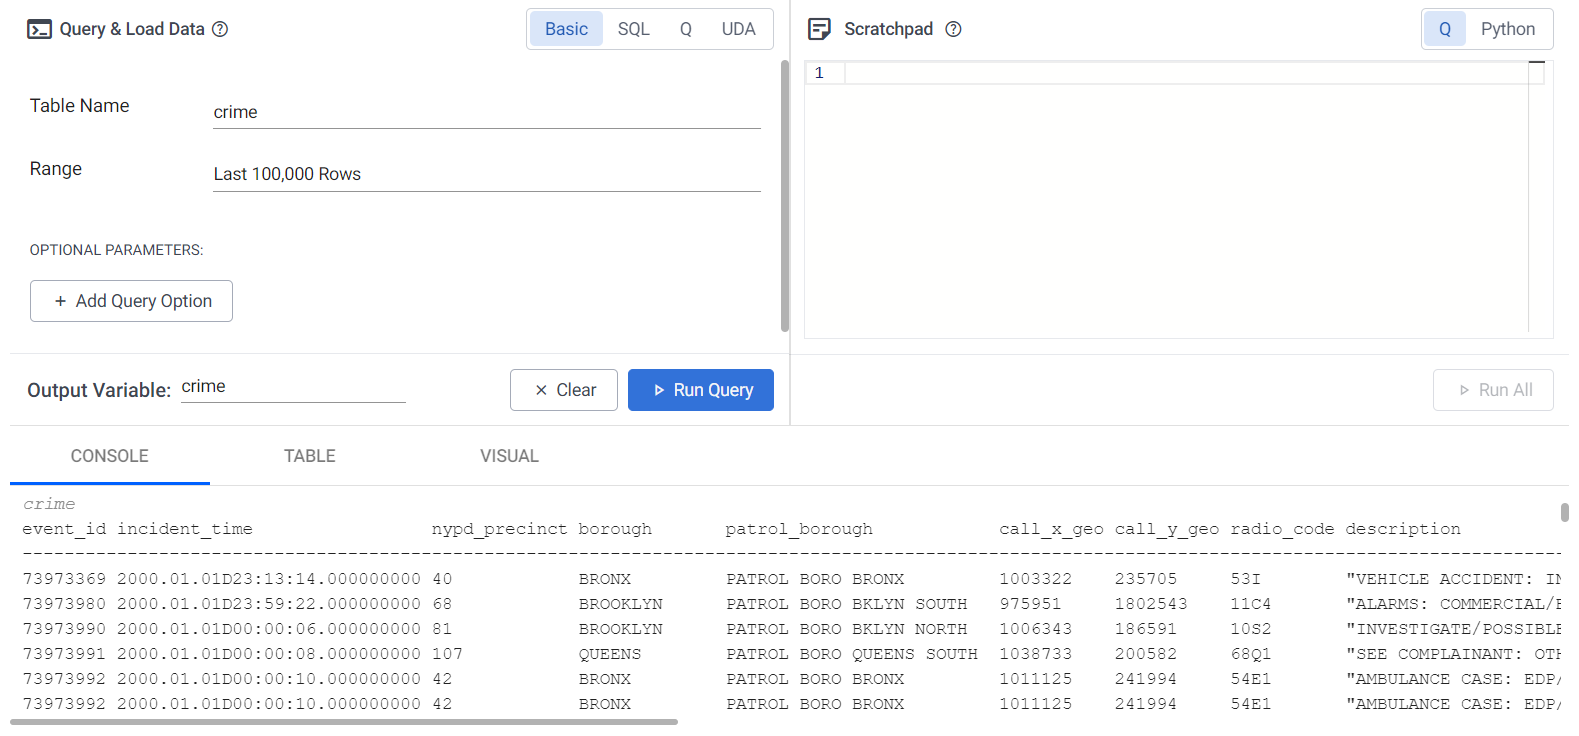Screen dimensions: 1579x736
Task: Open the Query & Load Data help icon
Action: 220,29
